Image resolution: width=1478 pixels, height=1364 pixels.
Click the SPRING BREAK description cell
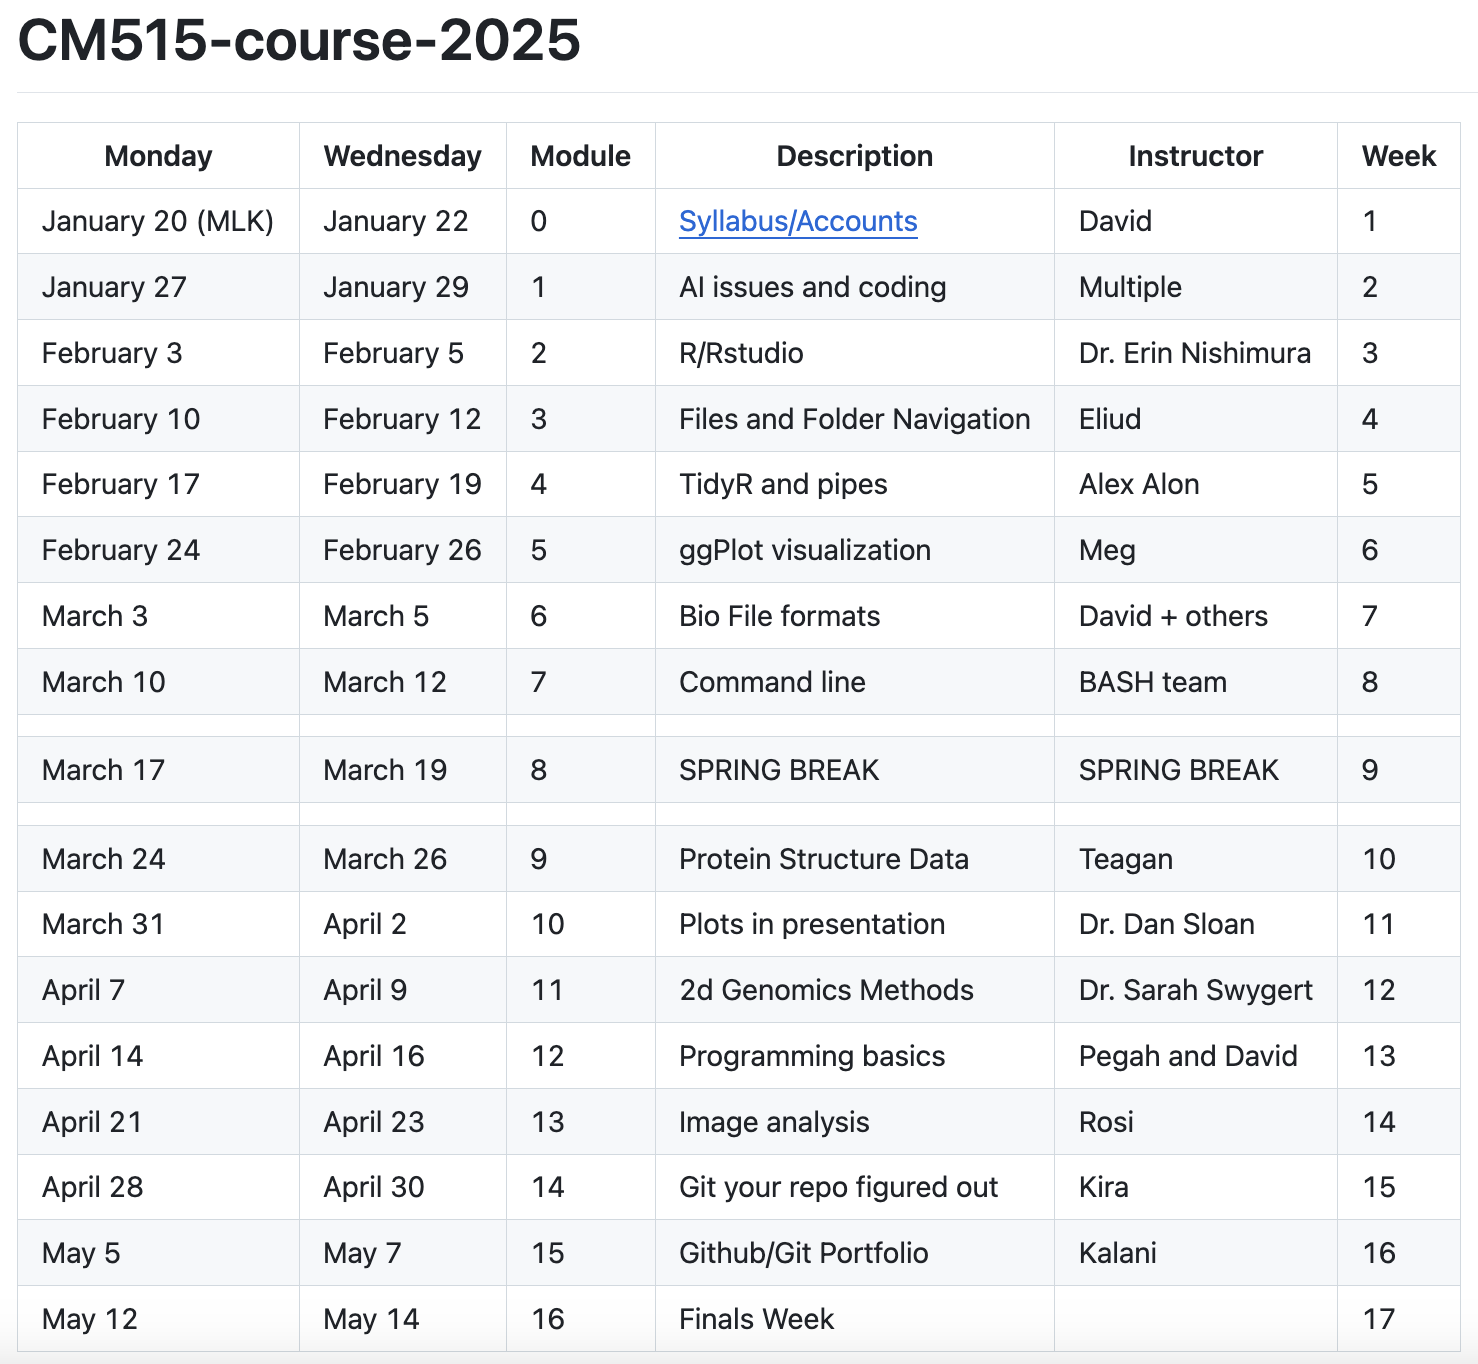[779, 770]
